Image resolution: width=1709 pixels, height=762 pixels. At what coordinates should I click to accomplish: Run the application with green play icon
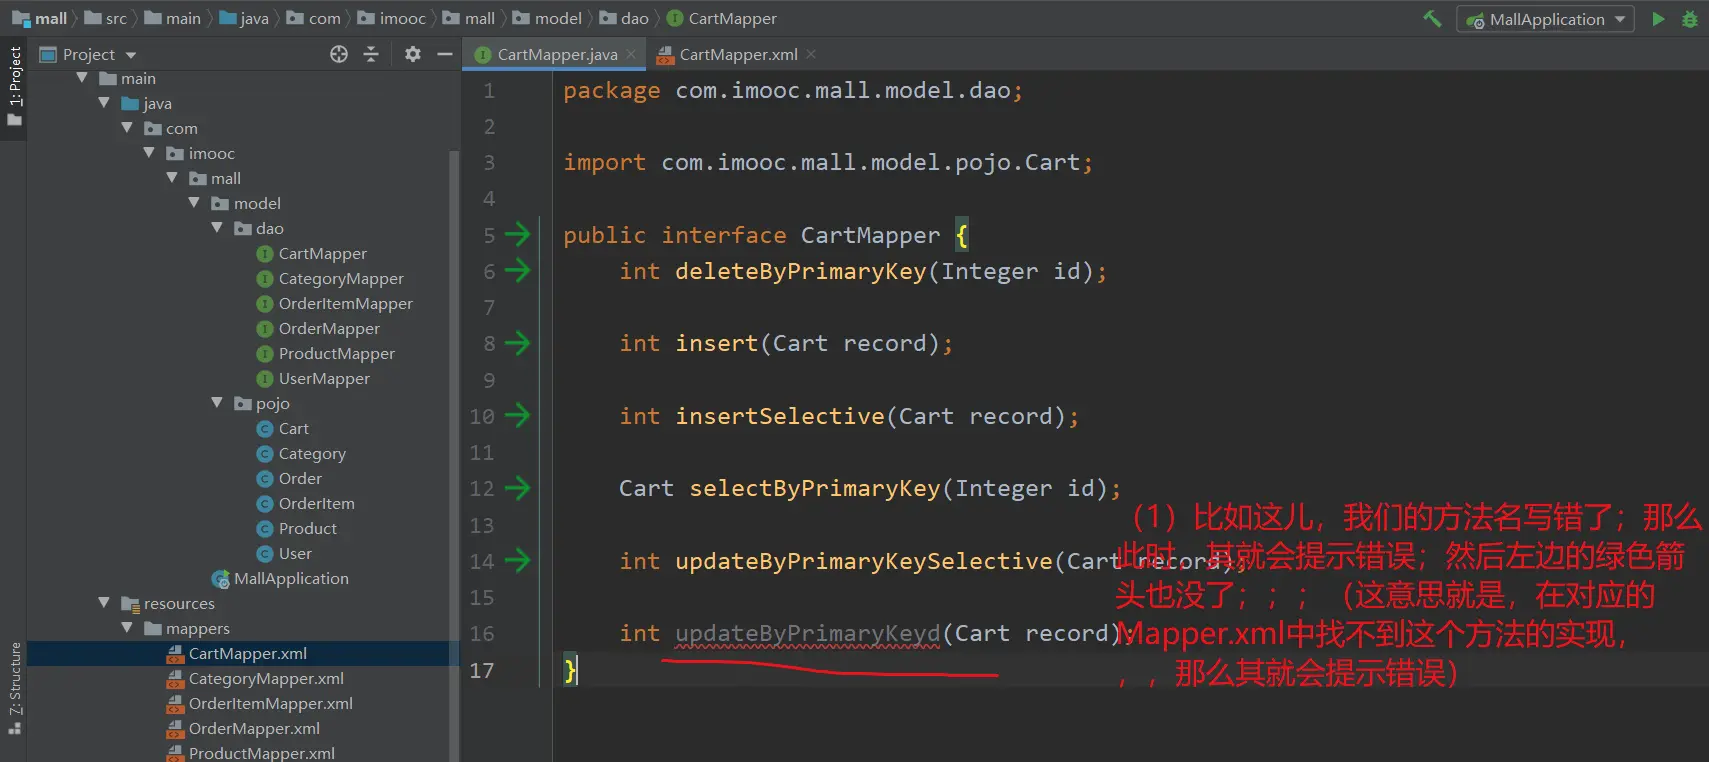click(1658, 19)
